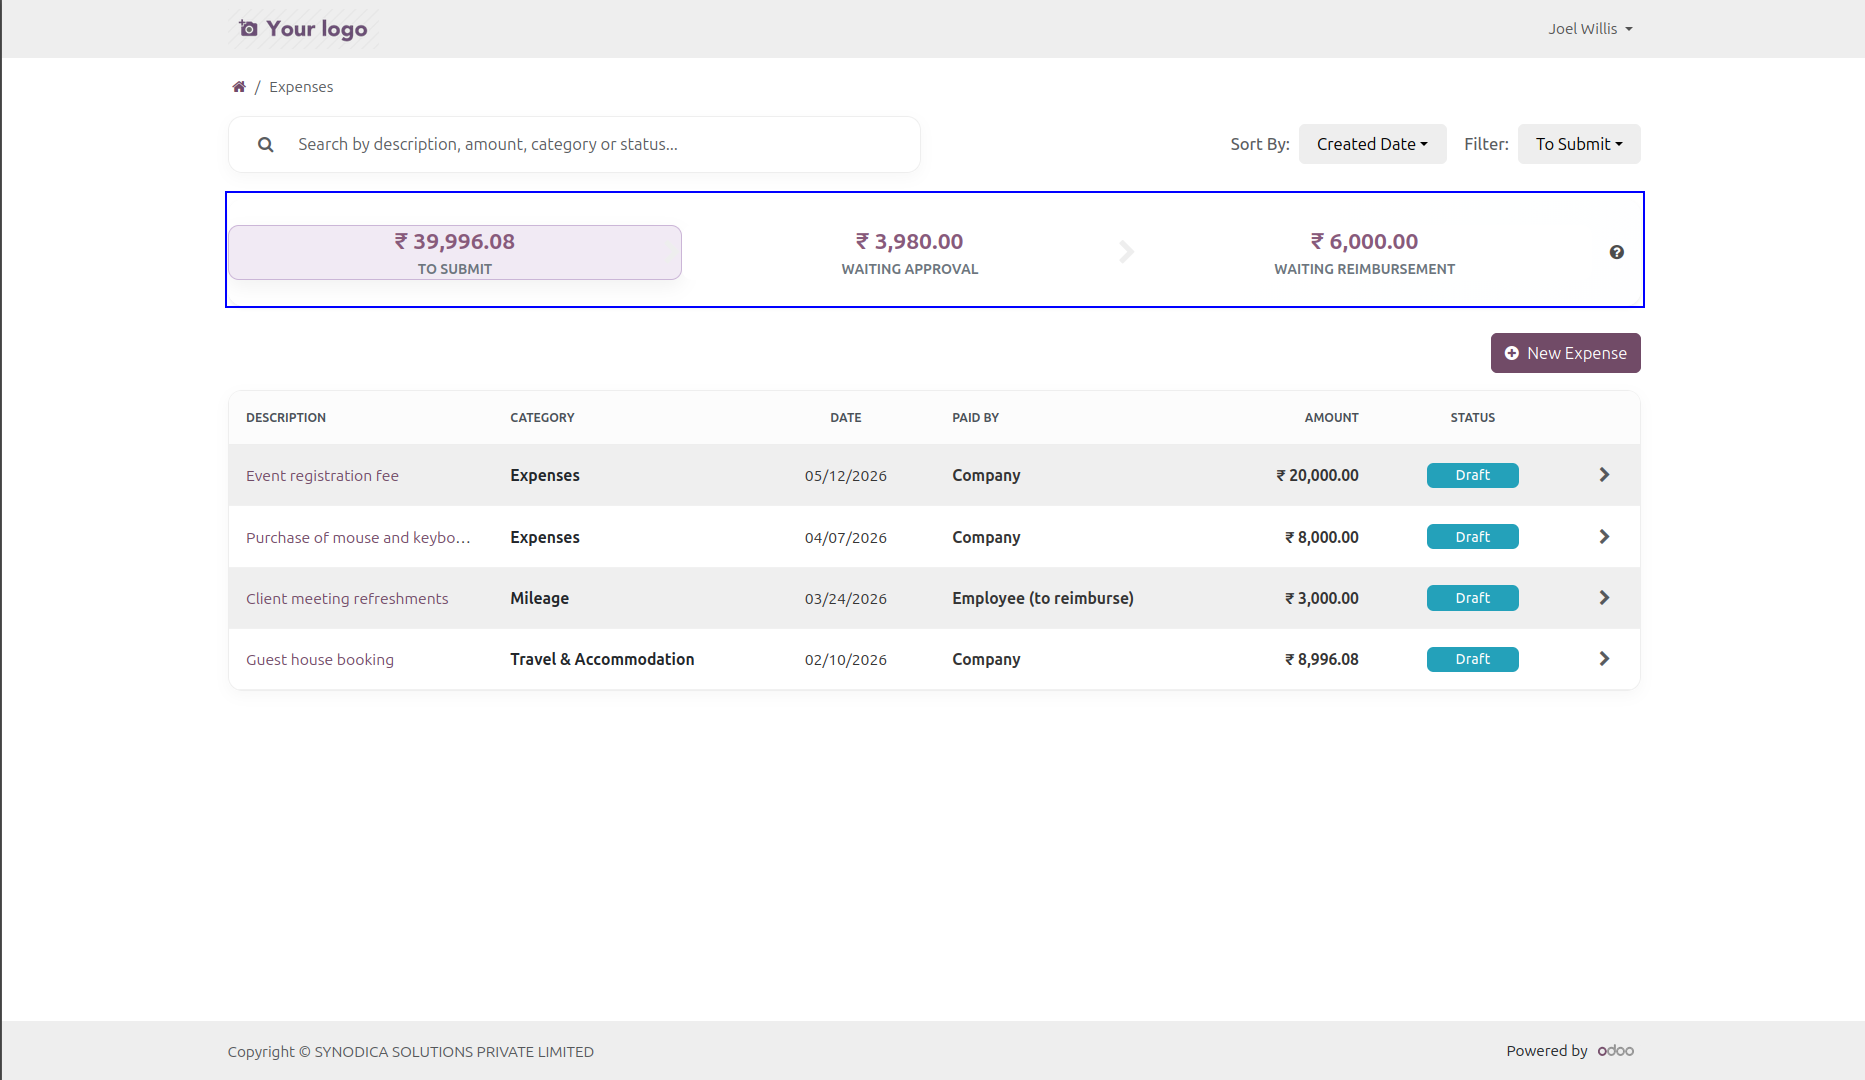Open Guest house booking expense
The height and width of the screenshot is (1080, 1865).
pyautogui.click(x=320, y=660)
